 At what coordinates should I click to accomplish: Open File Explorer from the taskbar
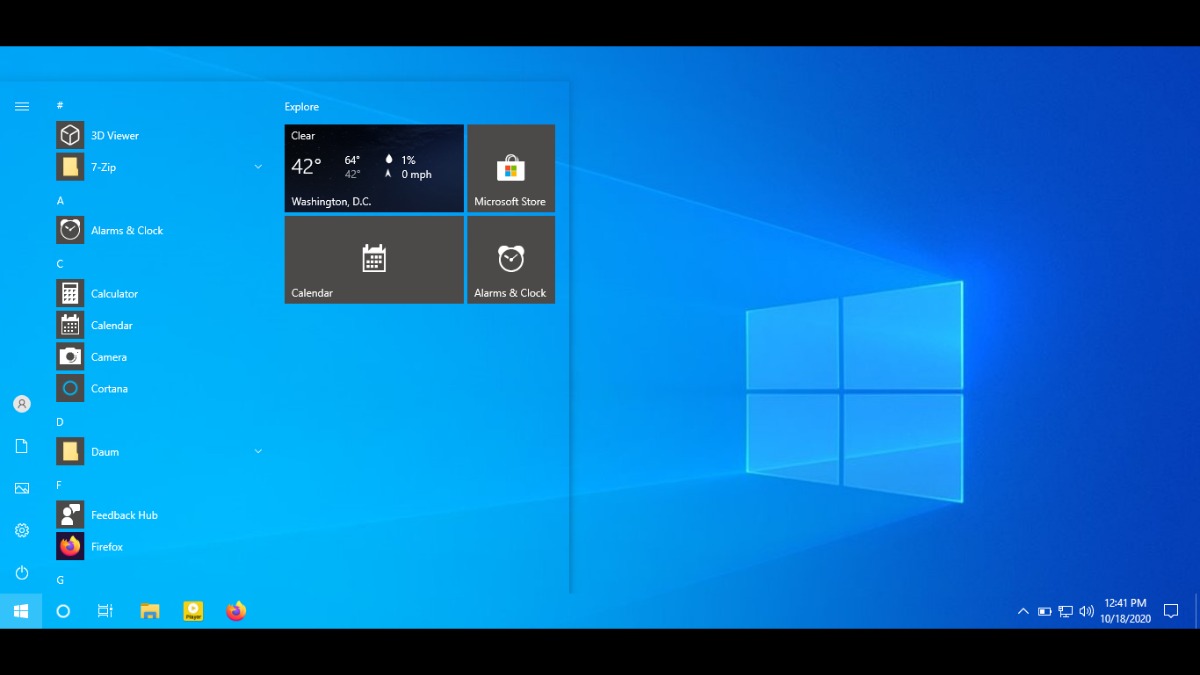click(149, 610)
